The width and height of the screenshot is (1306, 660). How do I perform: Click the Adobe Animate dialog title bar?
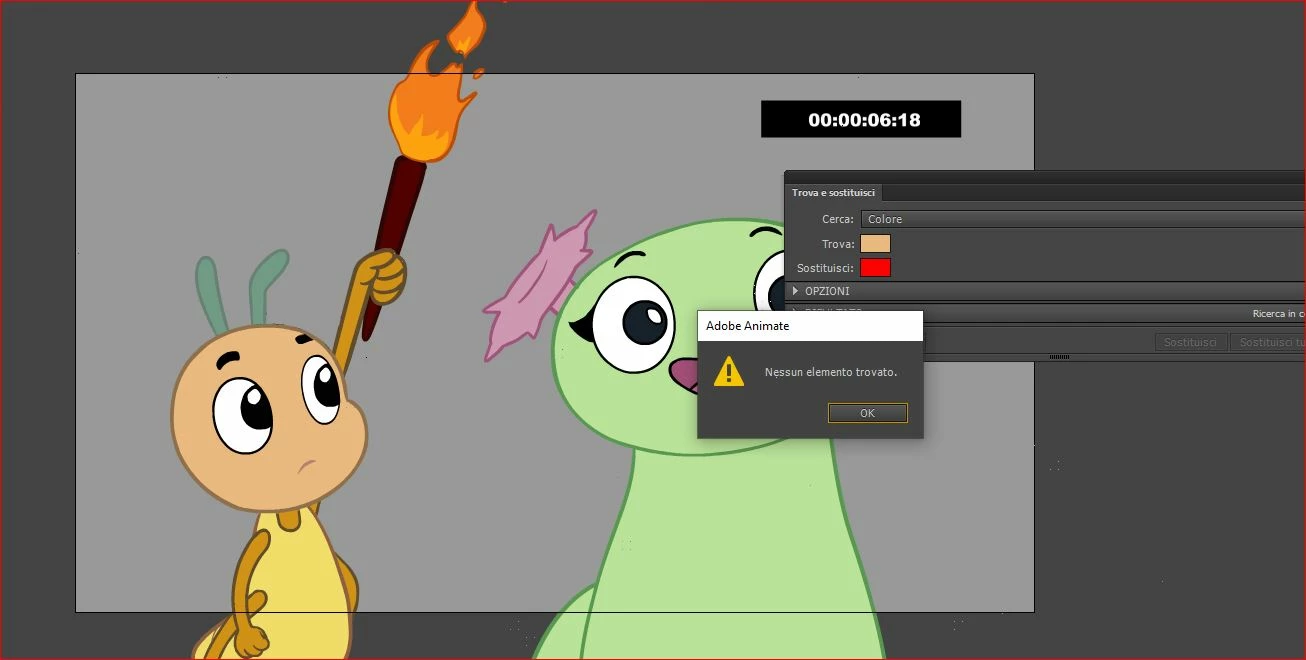tap(810, 326)
